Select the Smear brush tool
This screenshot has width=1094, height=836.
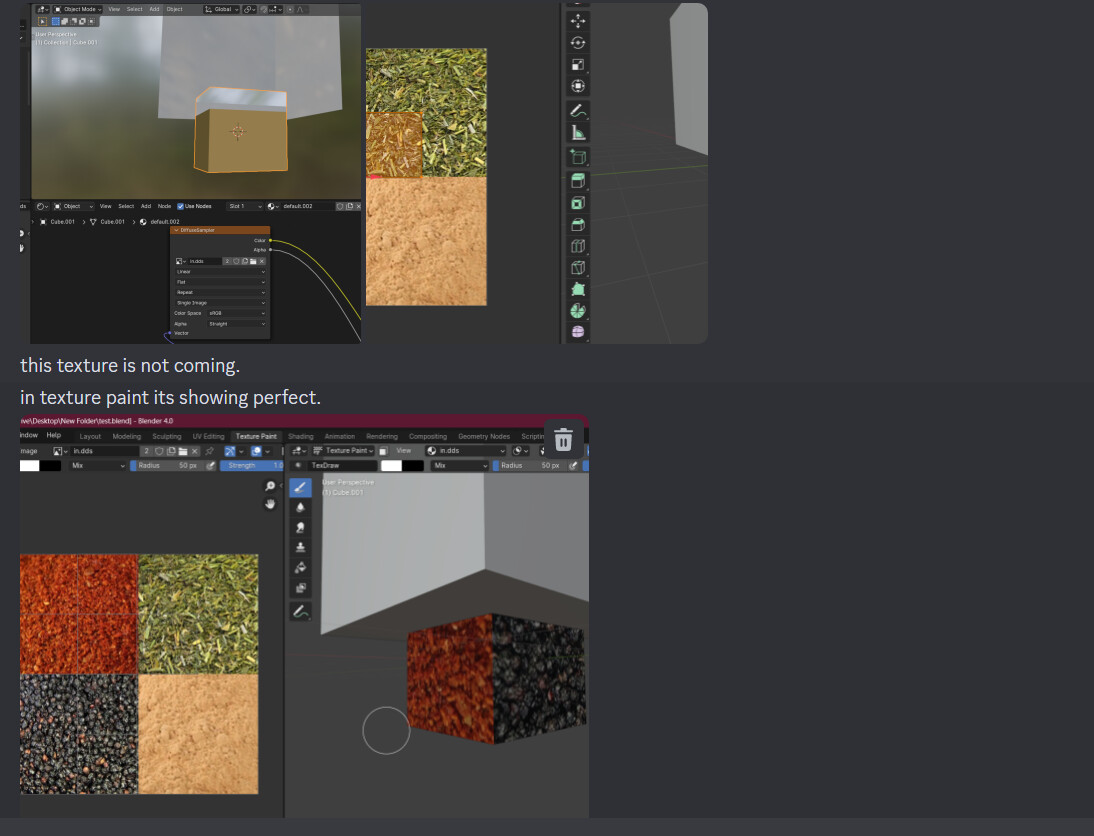coord(301,528)
